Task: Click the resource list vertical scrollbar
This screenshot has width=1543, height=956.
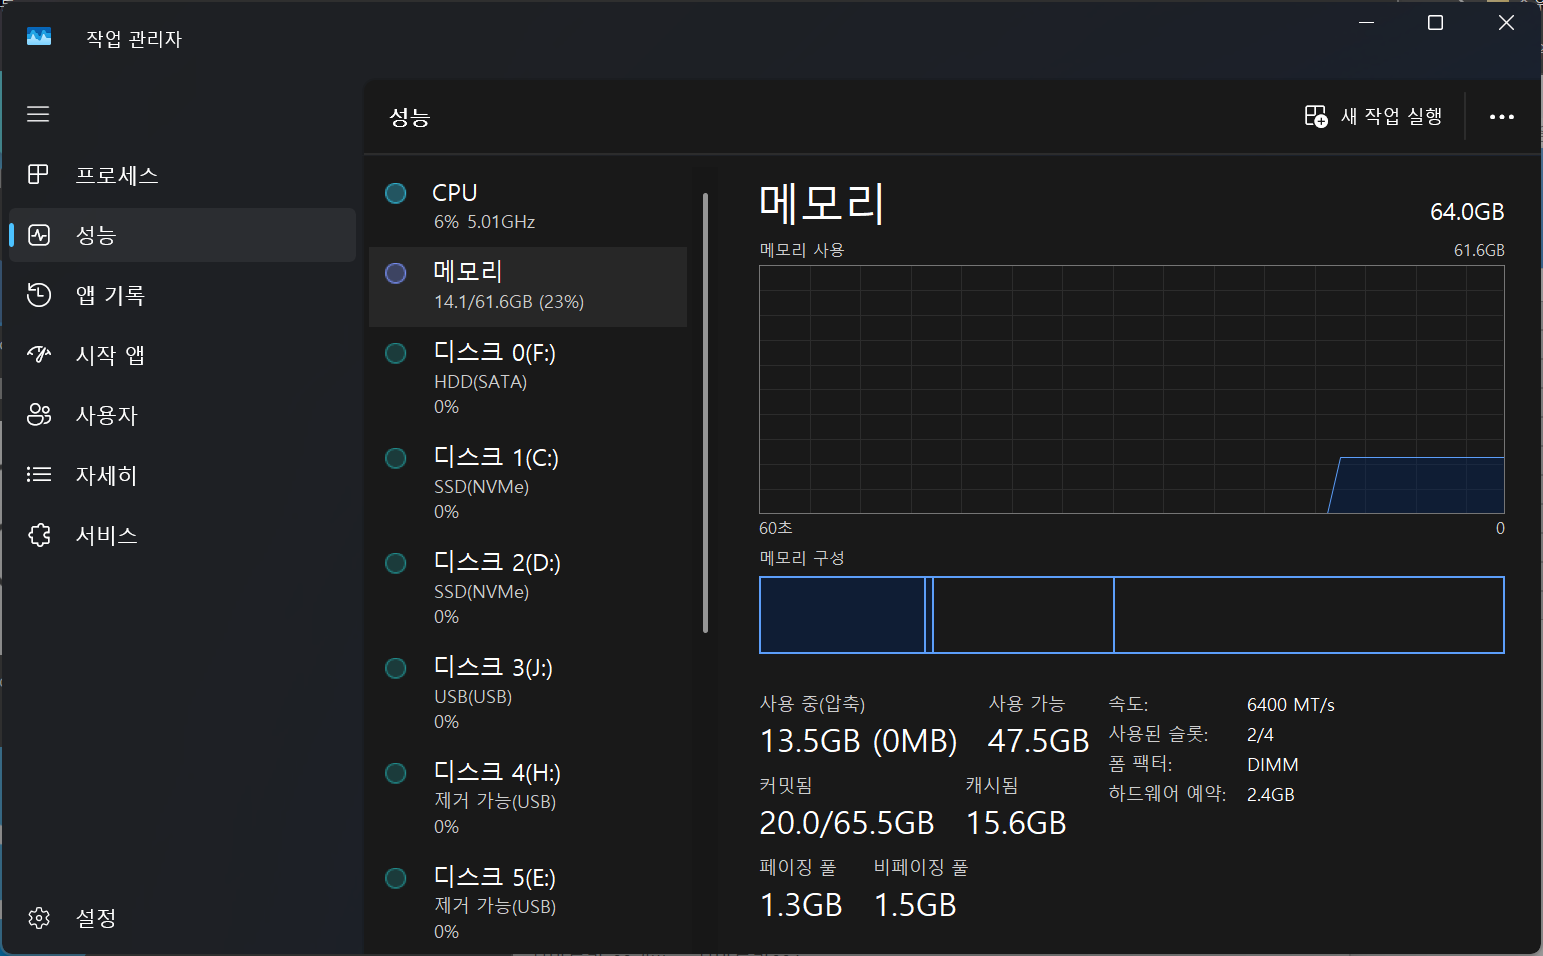Action: (705, 412)
